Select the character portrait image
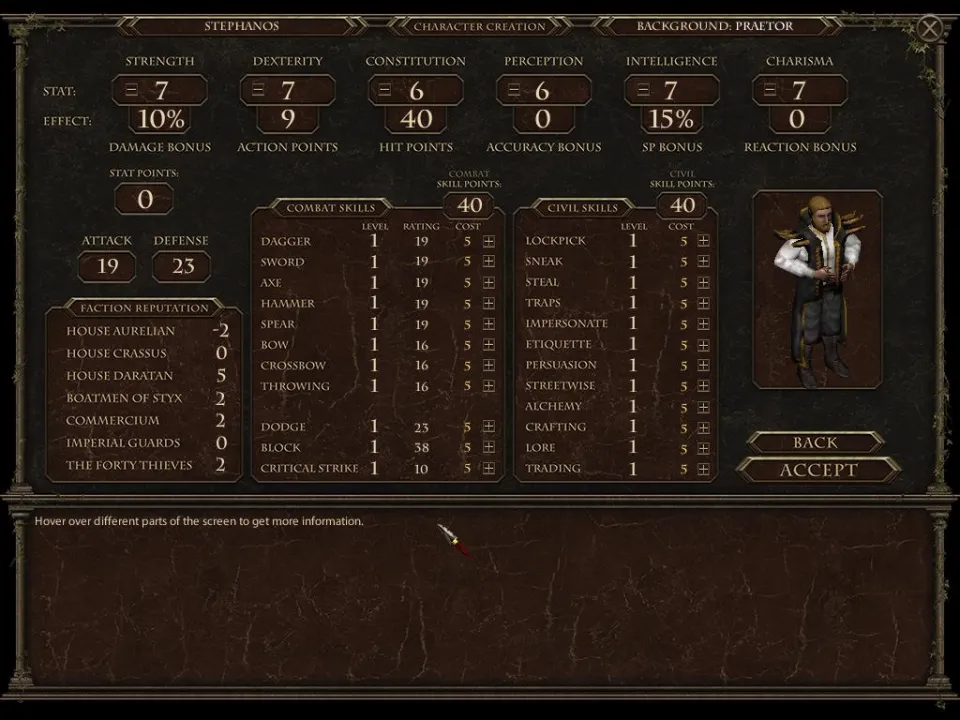Viewport: 960px width, 720px height. click(817, 290)
